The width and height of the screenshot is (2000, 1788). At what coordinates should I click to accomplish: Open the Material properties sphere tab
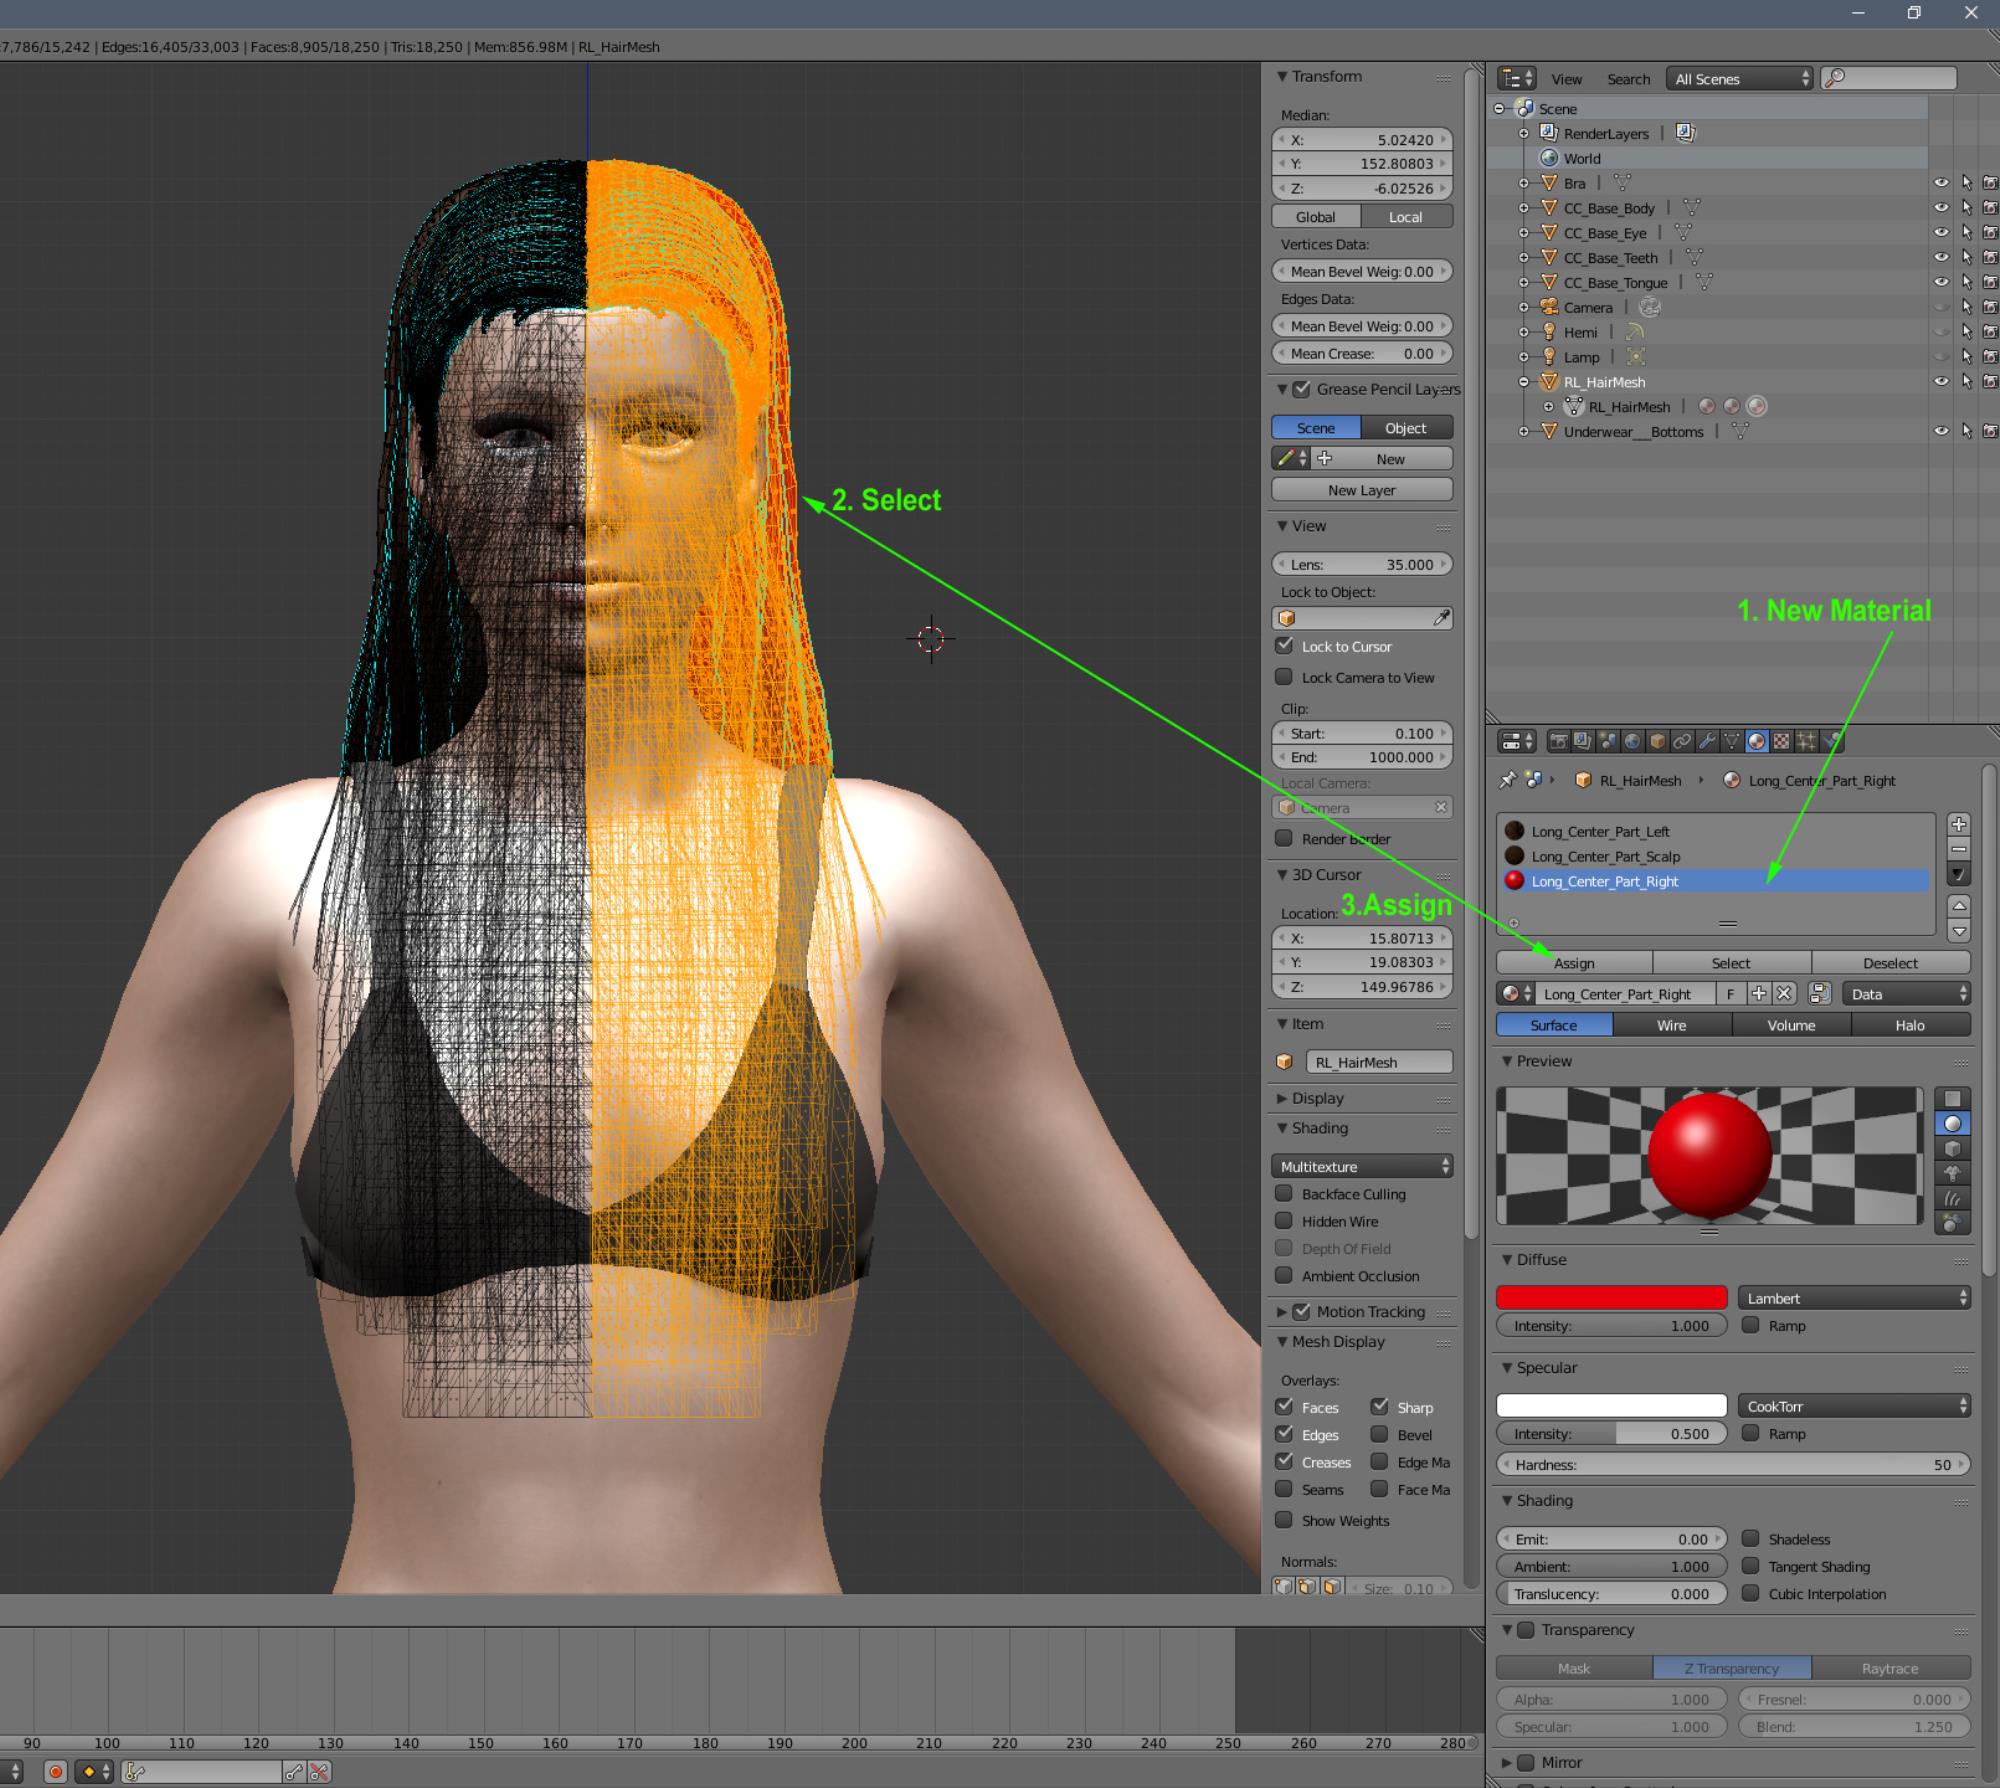[1757, 741]
